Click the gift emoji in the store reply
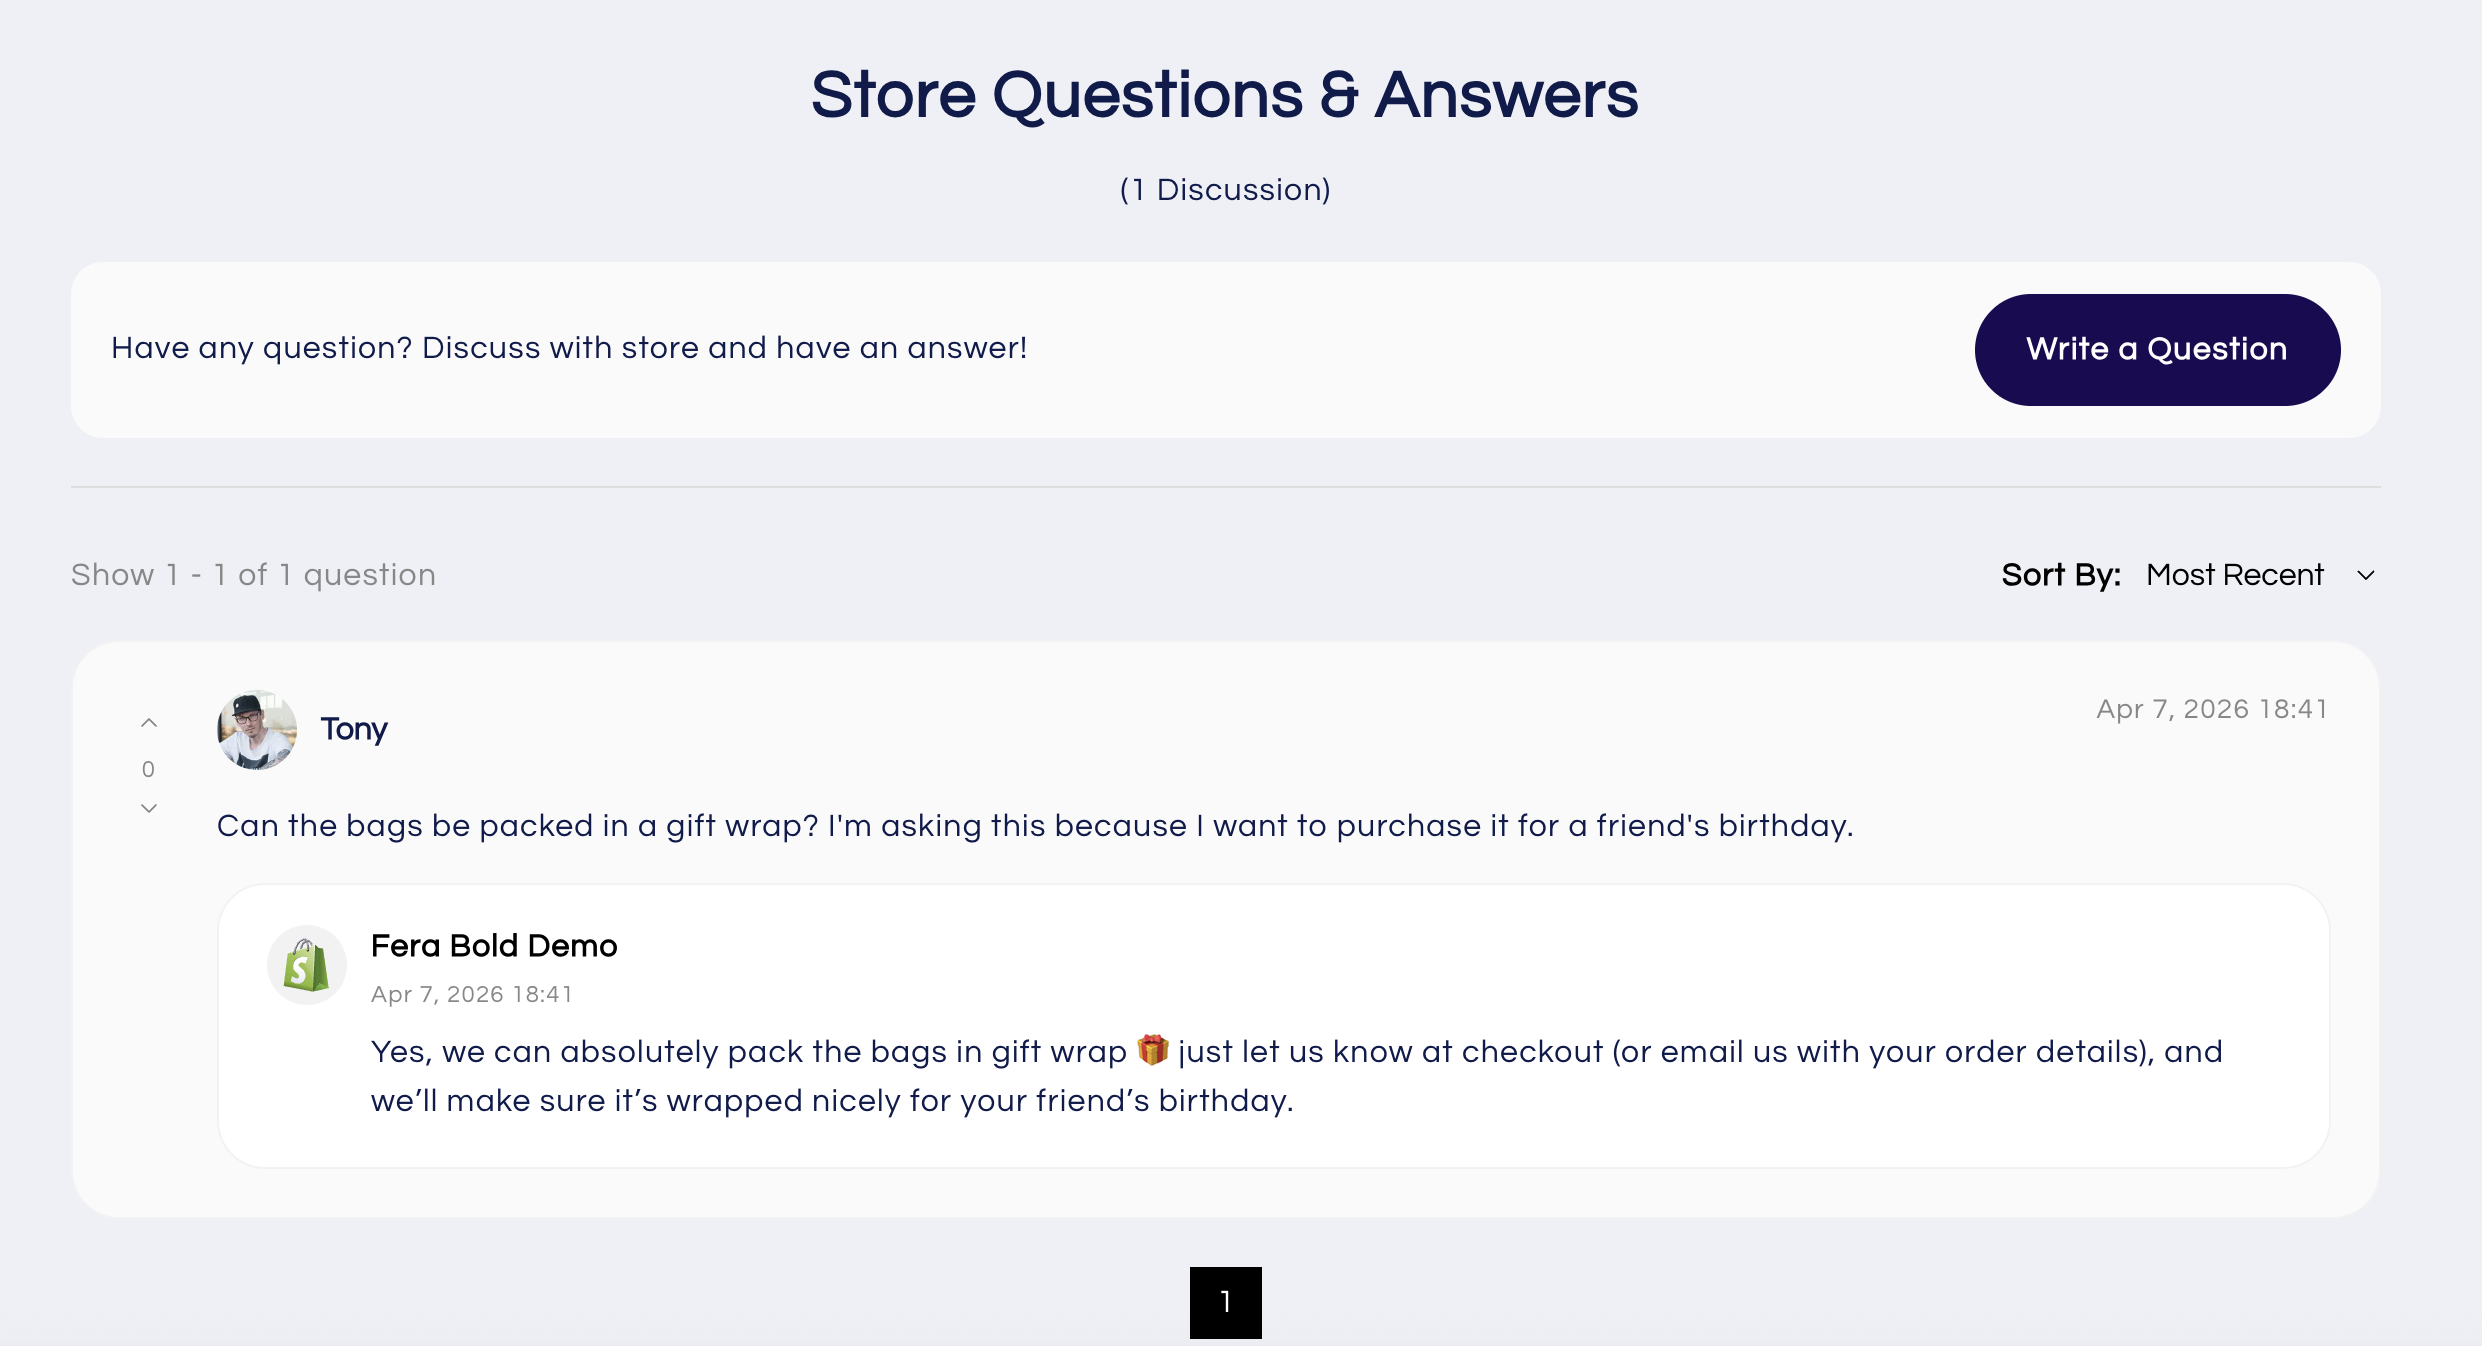The height and width of the screenshot is (1346, 2482). (1152, 1051)
